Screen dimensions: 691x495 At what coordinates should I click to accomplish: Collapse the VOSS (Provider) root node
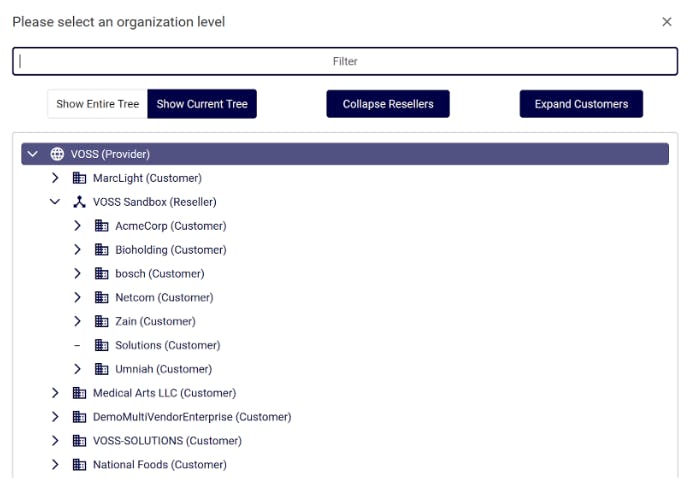point(33,154)
